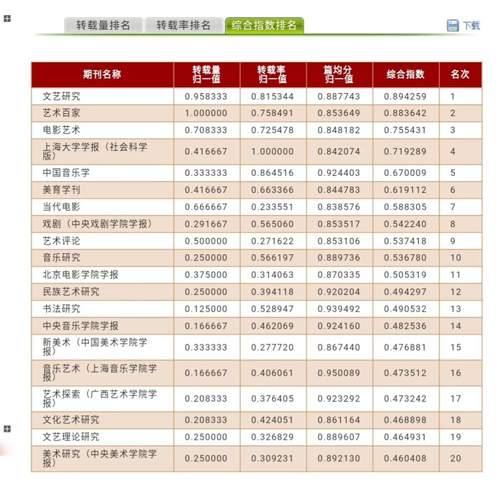Select the 中国音乐学 journal row
The image size is (500, 486).
click(x=257, y=173)
